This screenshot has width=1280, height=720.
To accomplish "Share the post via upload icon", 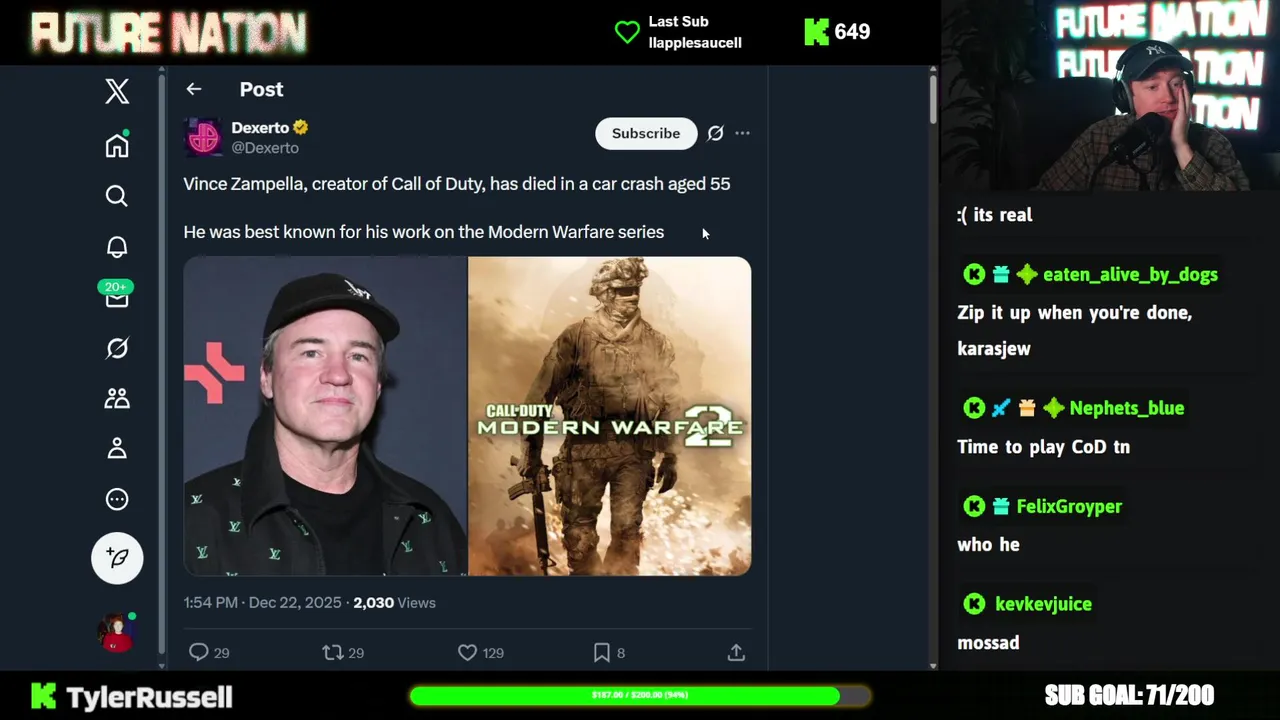I will tap(736, 652).
